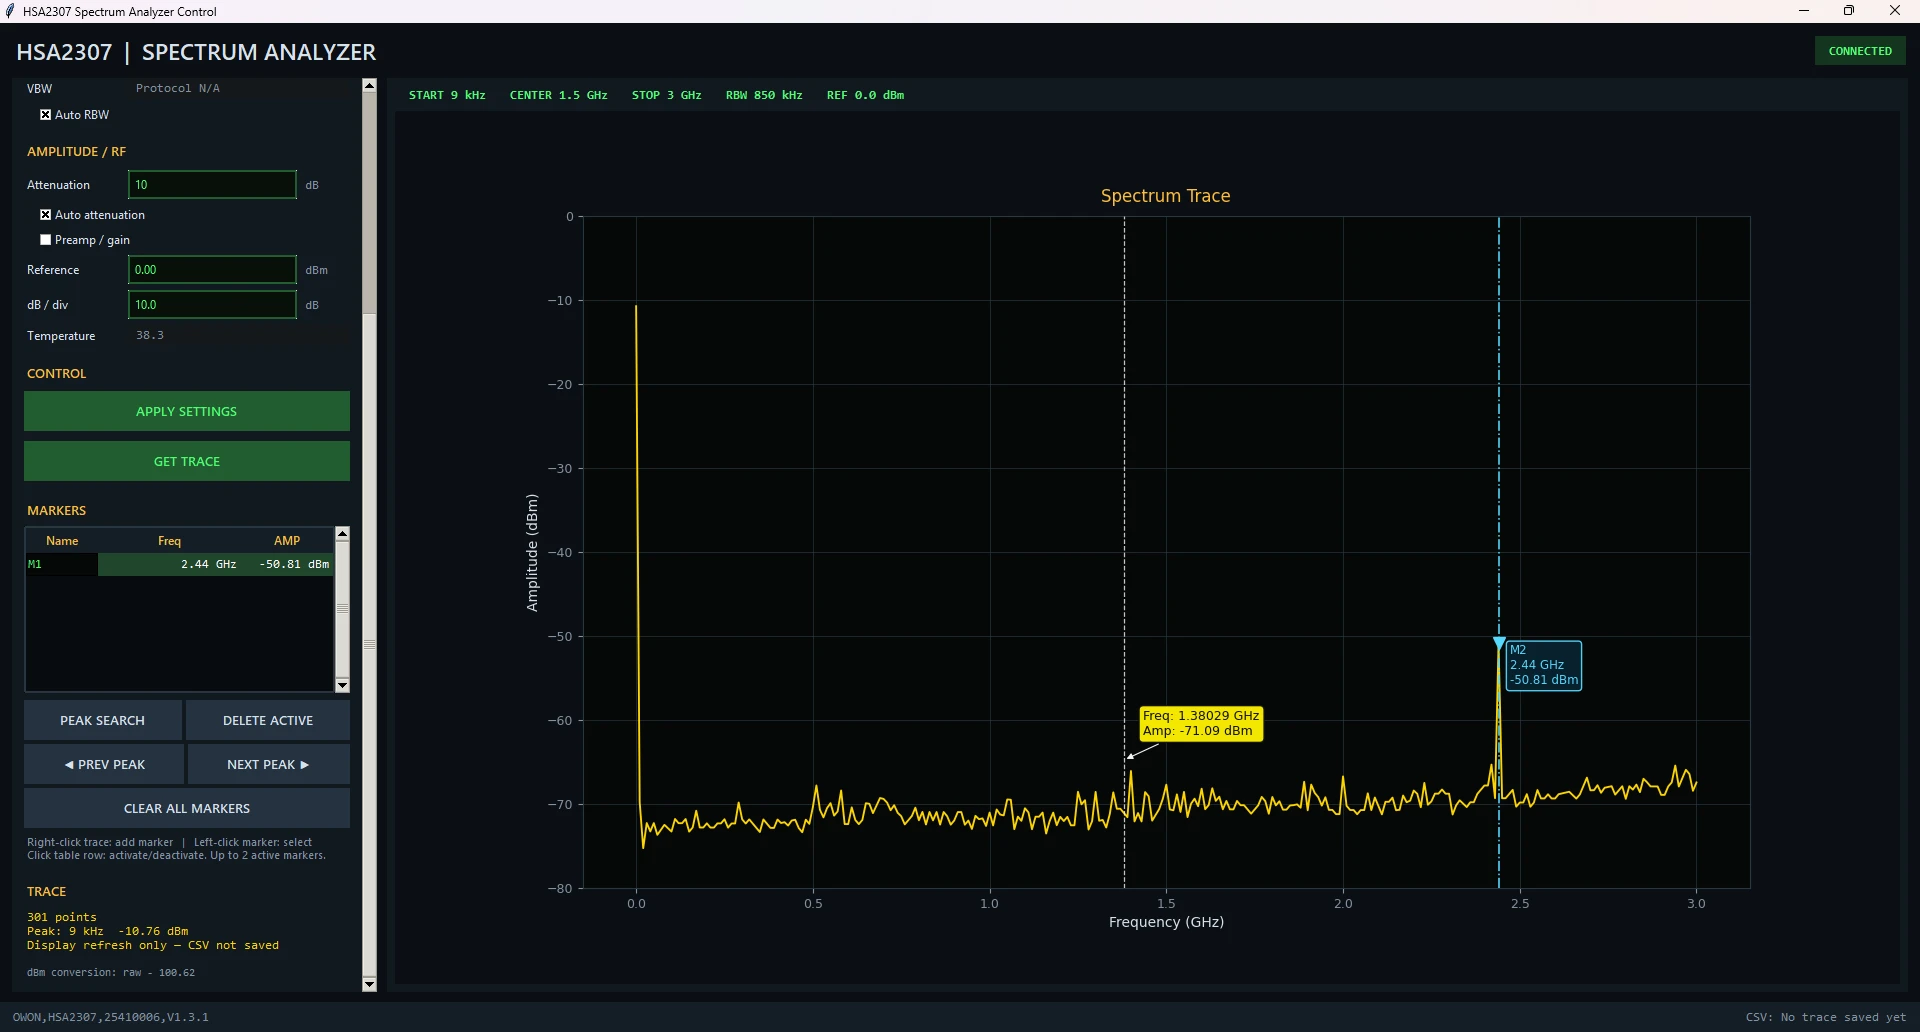Click the OWON,HSA2307 device ID status text
Screen dimensions: 1920x1032
pos(111,1017)
